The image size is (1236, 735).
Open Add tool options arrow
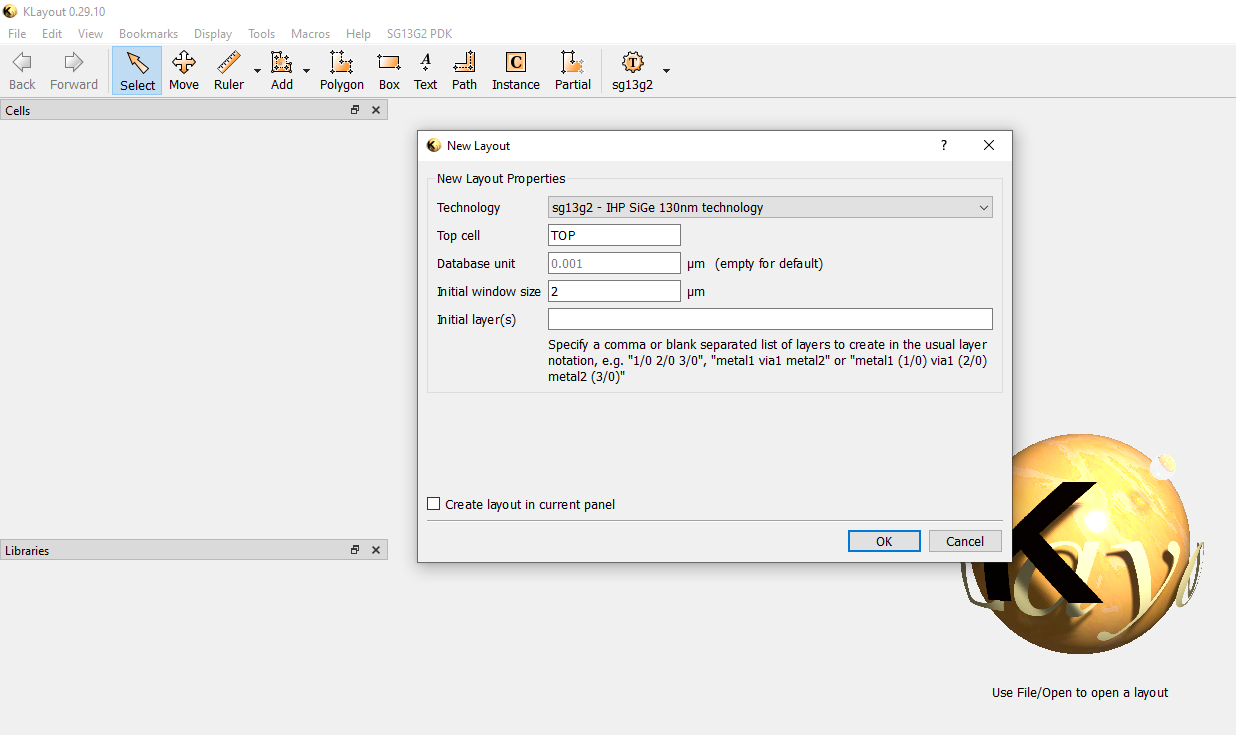pyautogui.click(x=306, y=71)
